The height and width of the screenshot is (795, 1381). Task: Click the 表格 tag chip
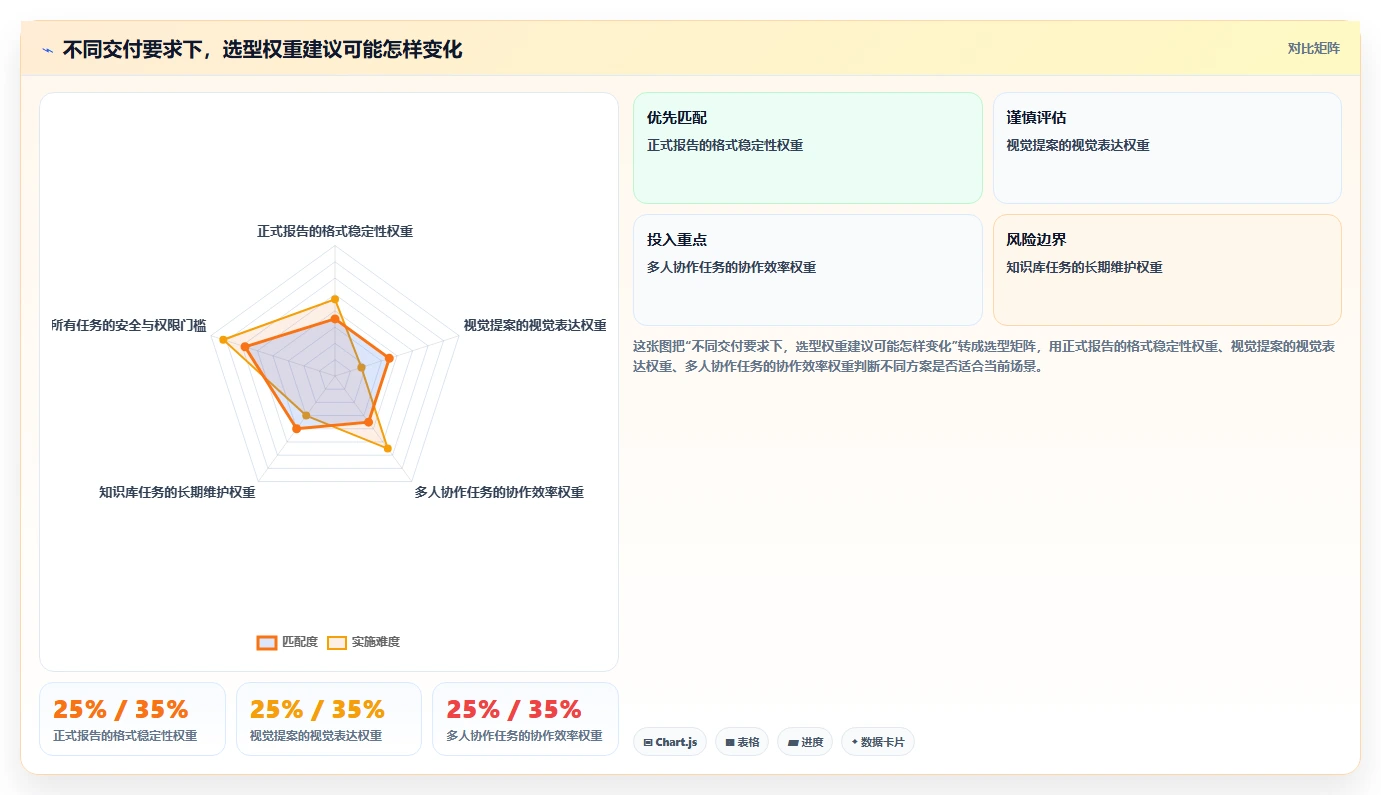point(742,742)
